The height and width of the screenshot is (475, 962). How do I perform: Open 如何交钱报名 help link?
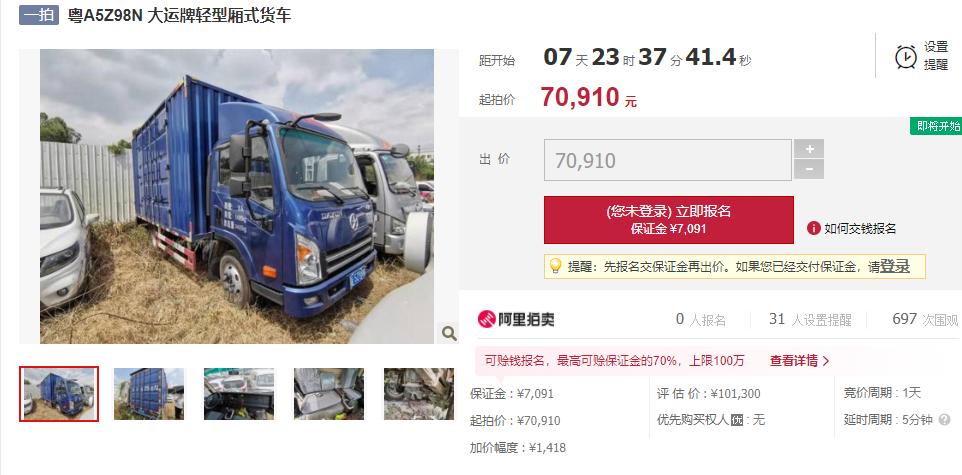pyautogui.click(x=860, y=229)
